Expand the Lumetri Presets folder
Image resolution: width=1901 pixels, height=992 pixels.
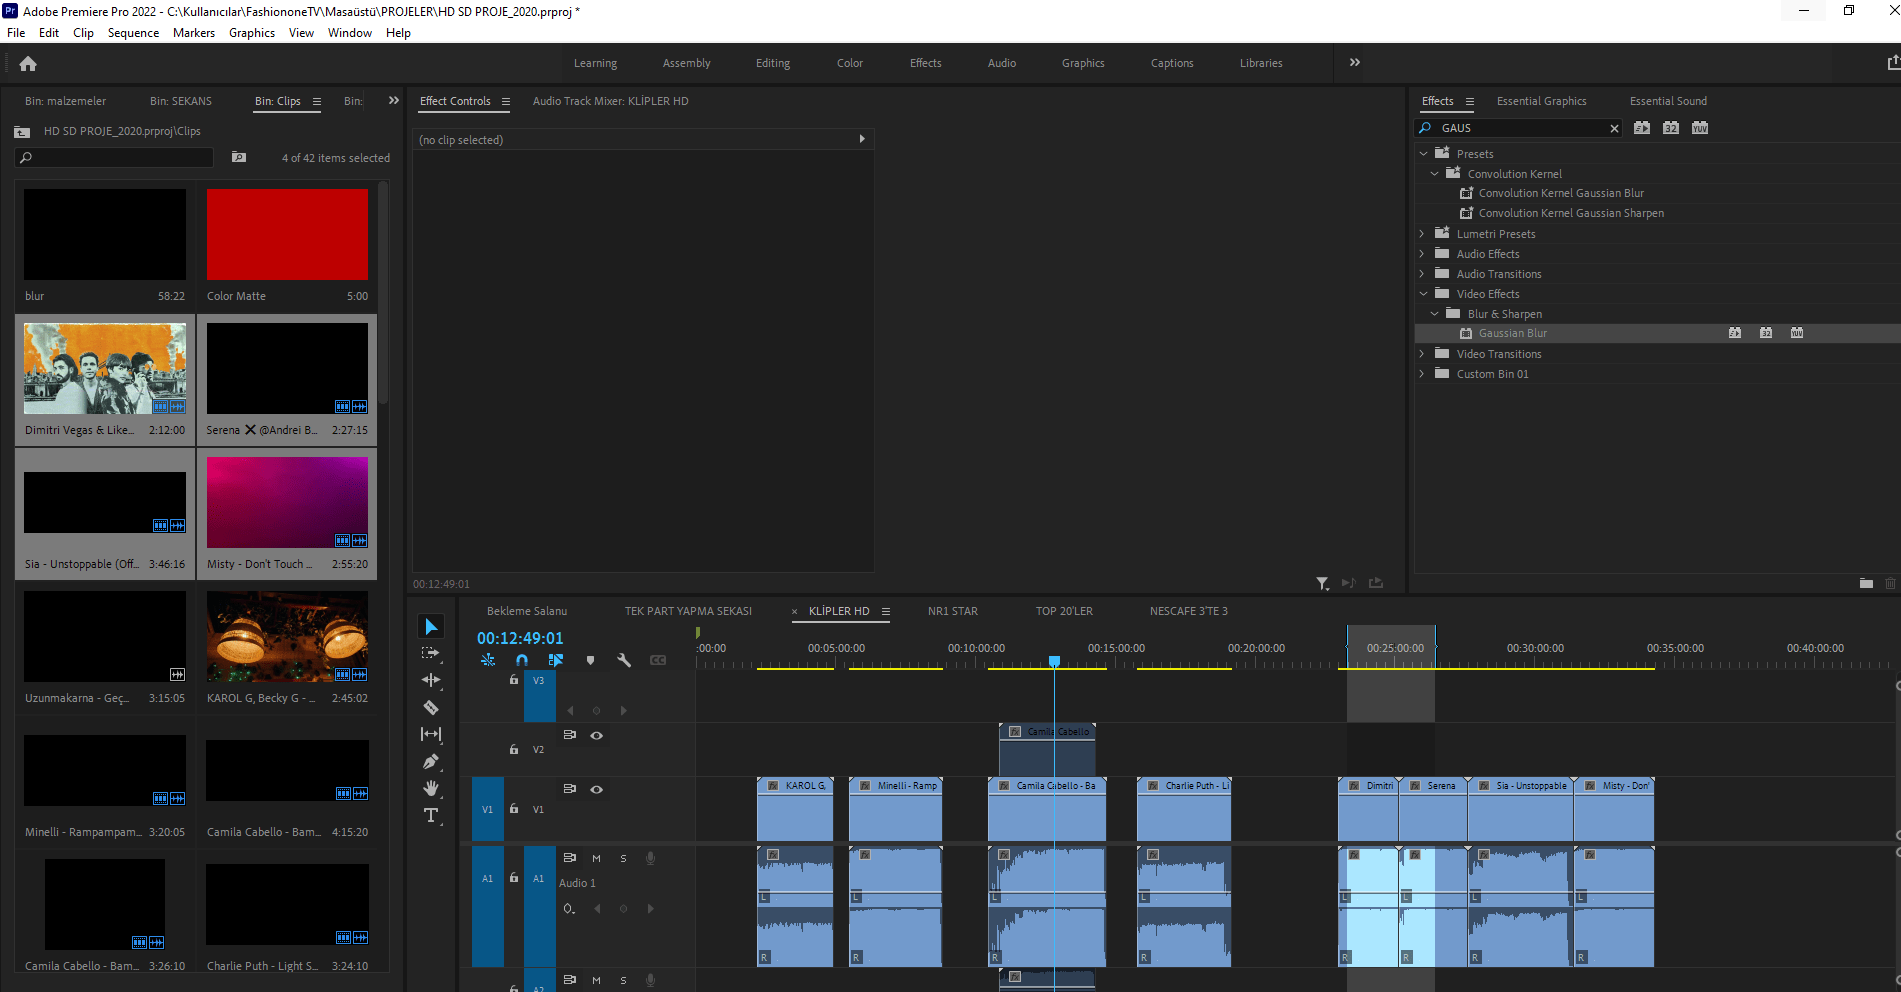[1423, 233]
